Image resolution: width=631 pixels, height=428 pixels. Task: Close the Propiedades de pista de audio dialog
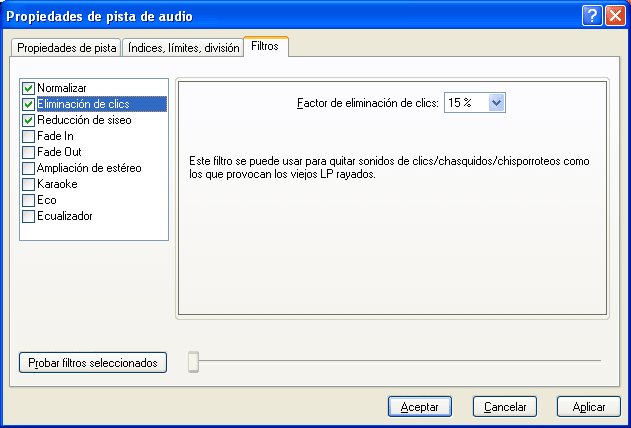(x=613, y=16)
